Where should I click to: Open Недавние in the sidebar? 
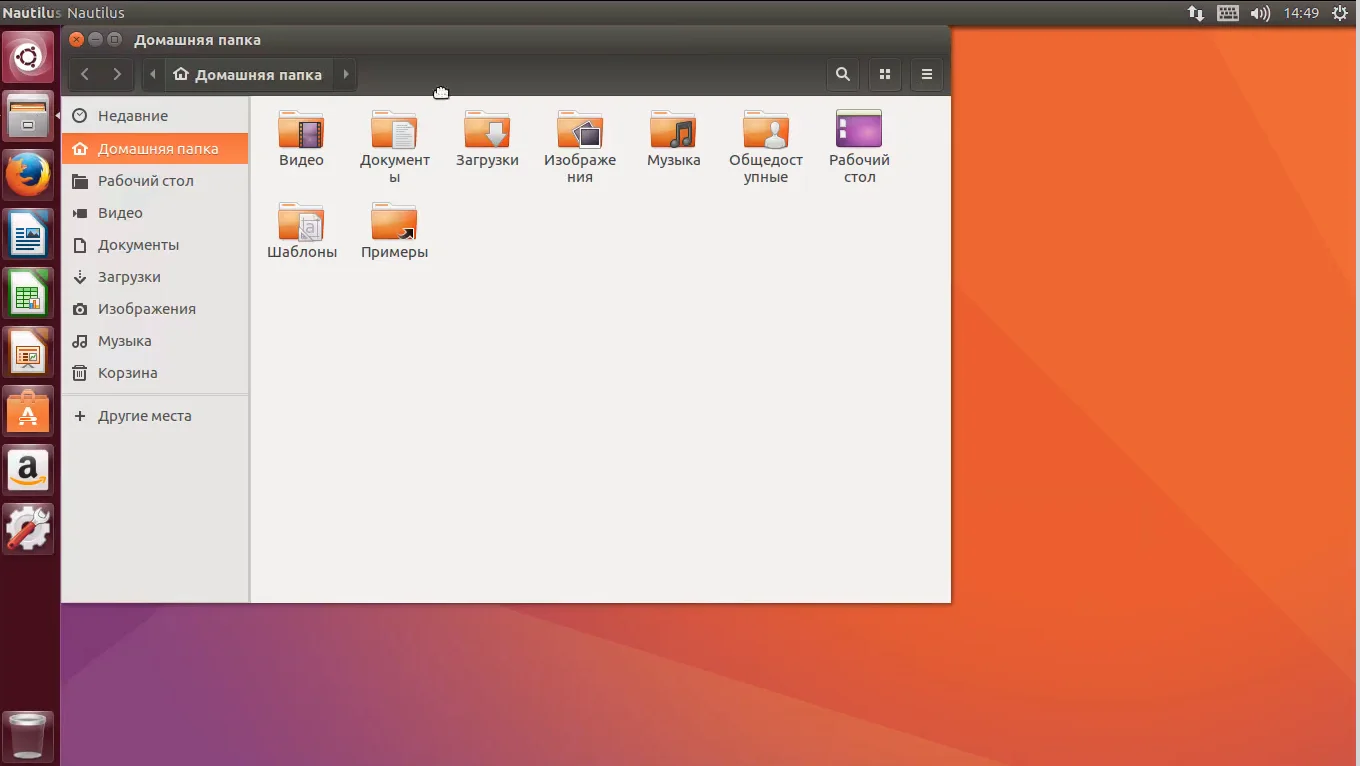(x=133, y=116)
